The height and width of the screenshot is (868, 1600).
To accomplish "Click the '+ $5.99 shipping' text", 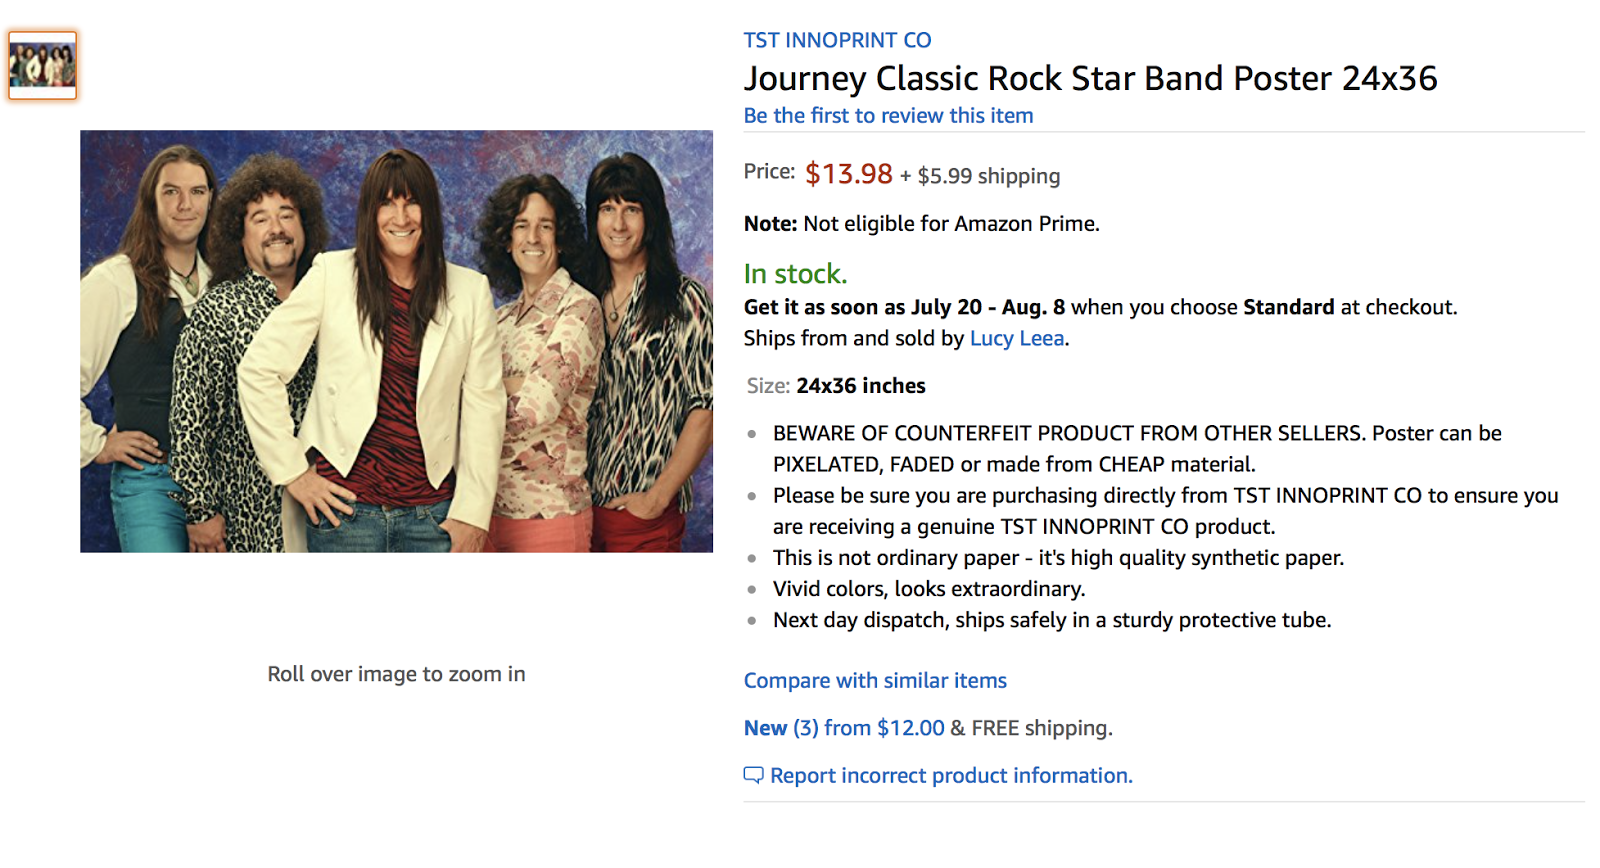I will point(979,176).
